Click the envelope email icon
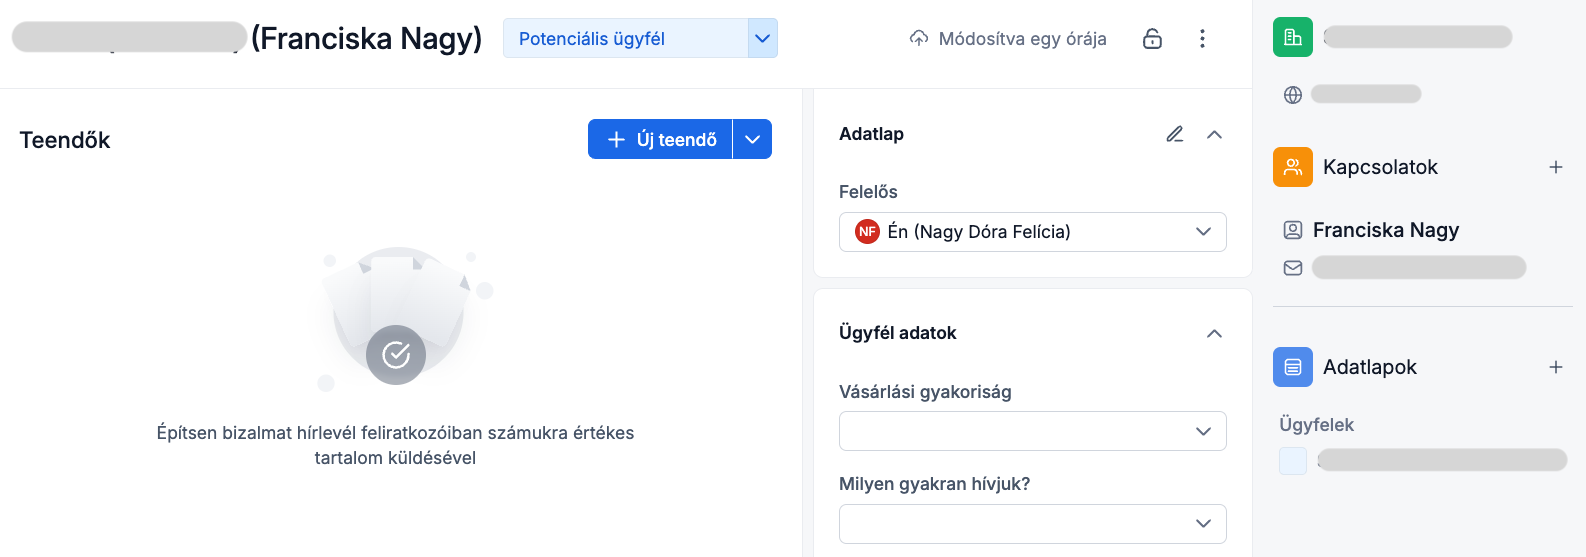Image resolution: width=1586 pixels, height=557 pixels. click(x=1292, y=268)
